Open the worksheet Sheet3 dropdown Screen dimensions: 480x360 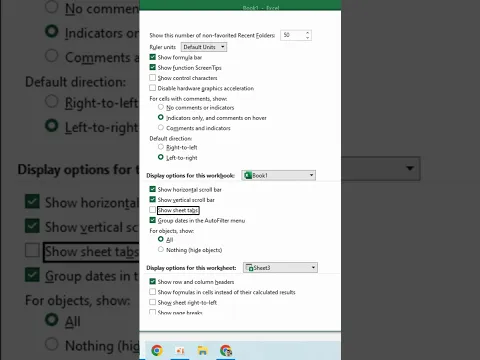point(280,268)
